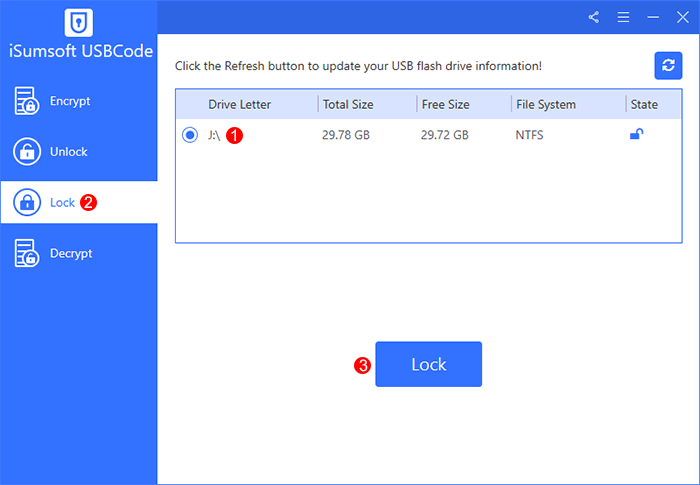This screenshot has height=485, width=700.
Task: Click the Decrypt document-unlock icon
Action: [x=26, y=253]
